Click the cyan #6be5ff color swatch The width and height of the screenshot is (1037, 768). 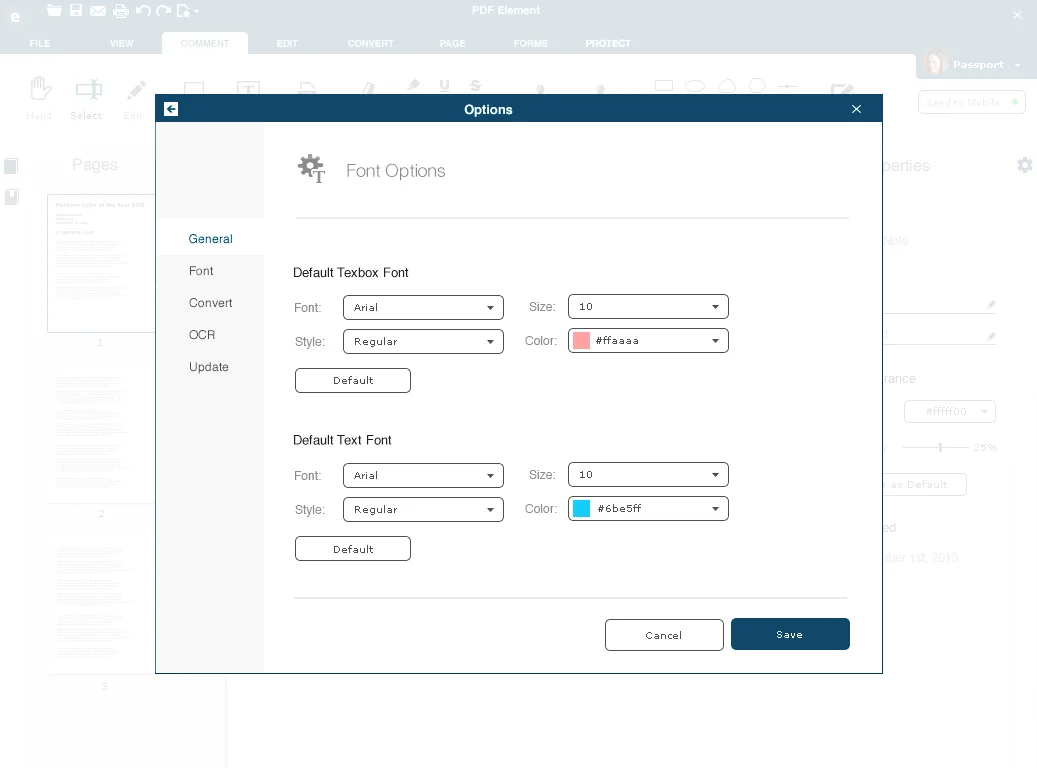[x=581, y=509]
